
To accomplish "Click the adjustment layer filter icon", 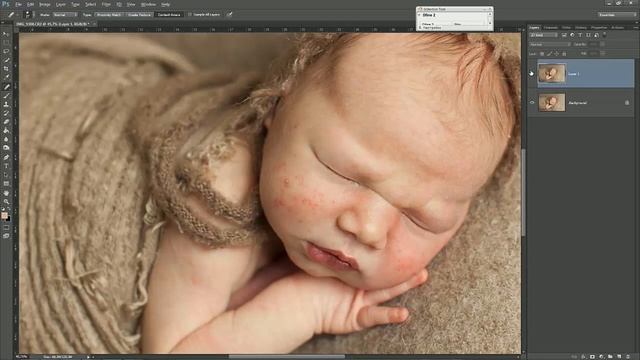I will 572,35.
